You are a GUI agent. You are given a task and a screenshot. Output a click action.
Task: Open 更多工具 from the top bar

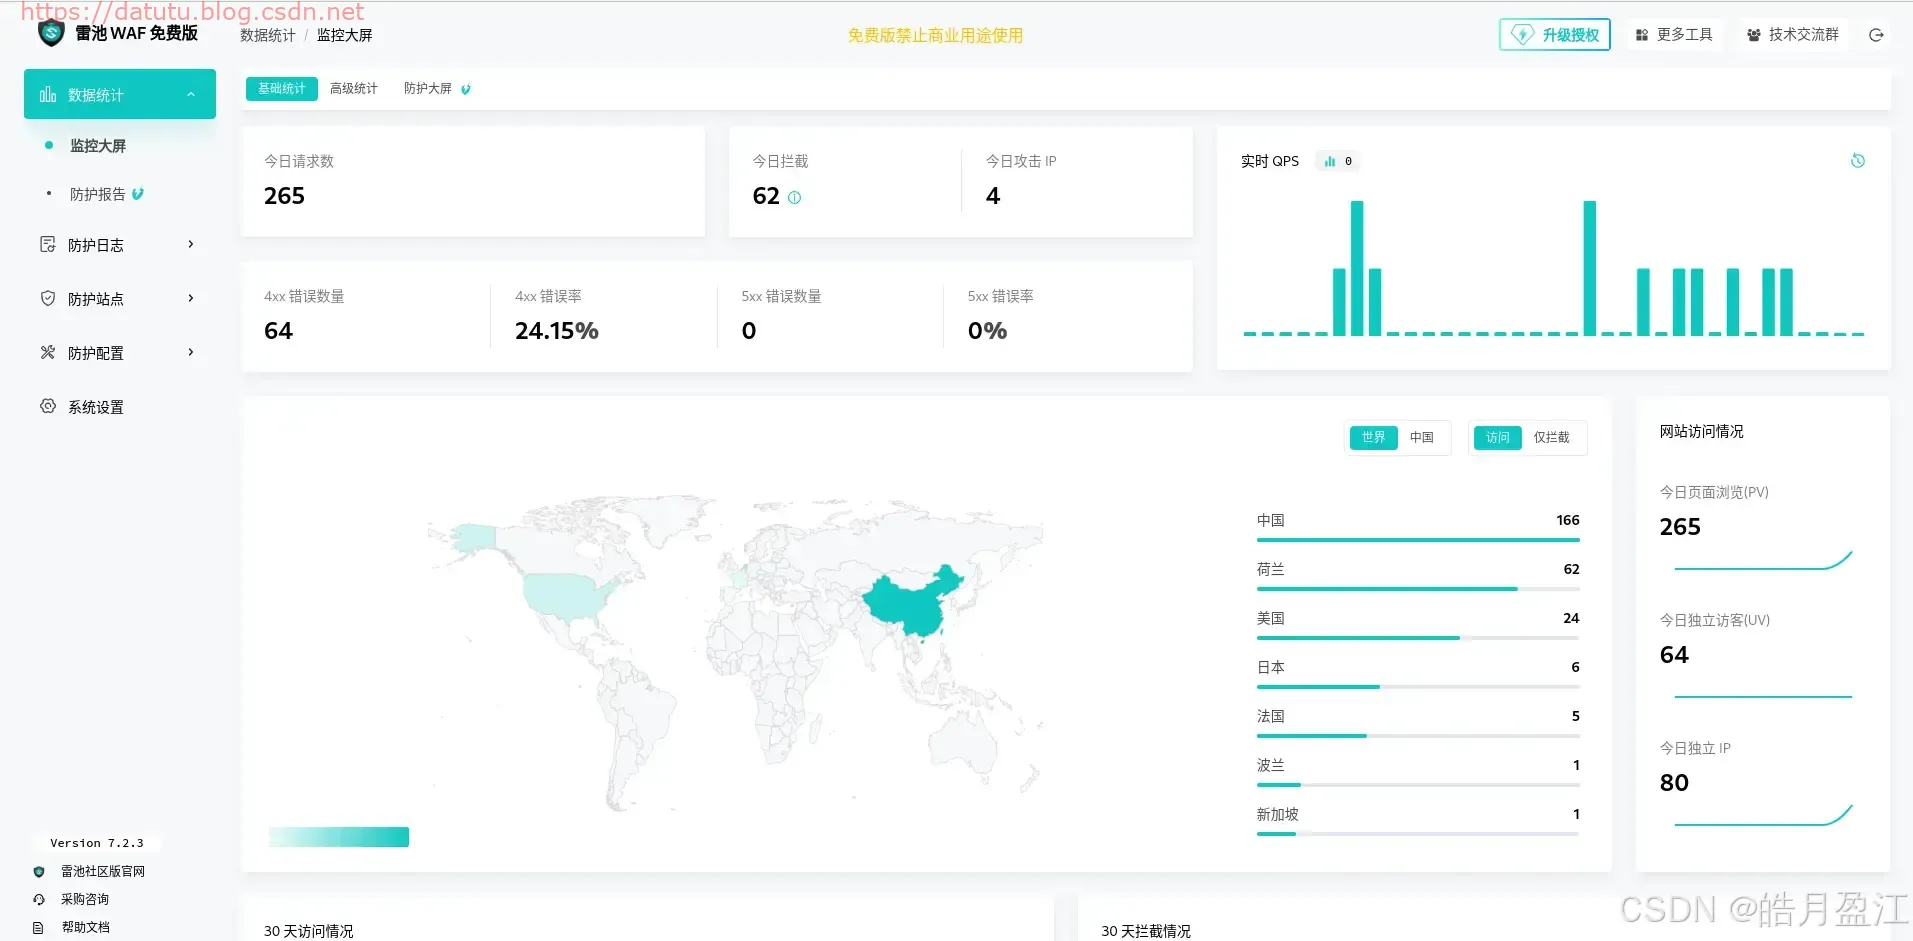1674,35
